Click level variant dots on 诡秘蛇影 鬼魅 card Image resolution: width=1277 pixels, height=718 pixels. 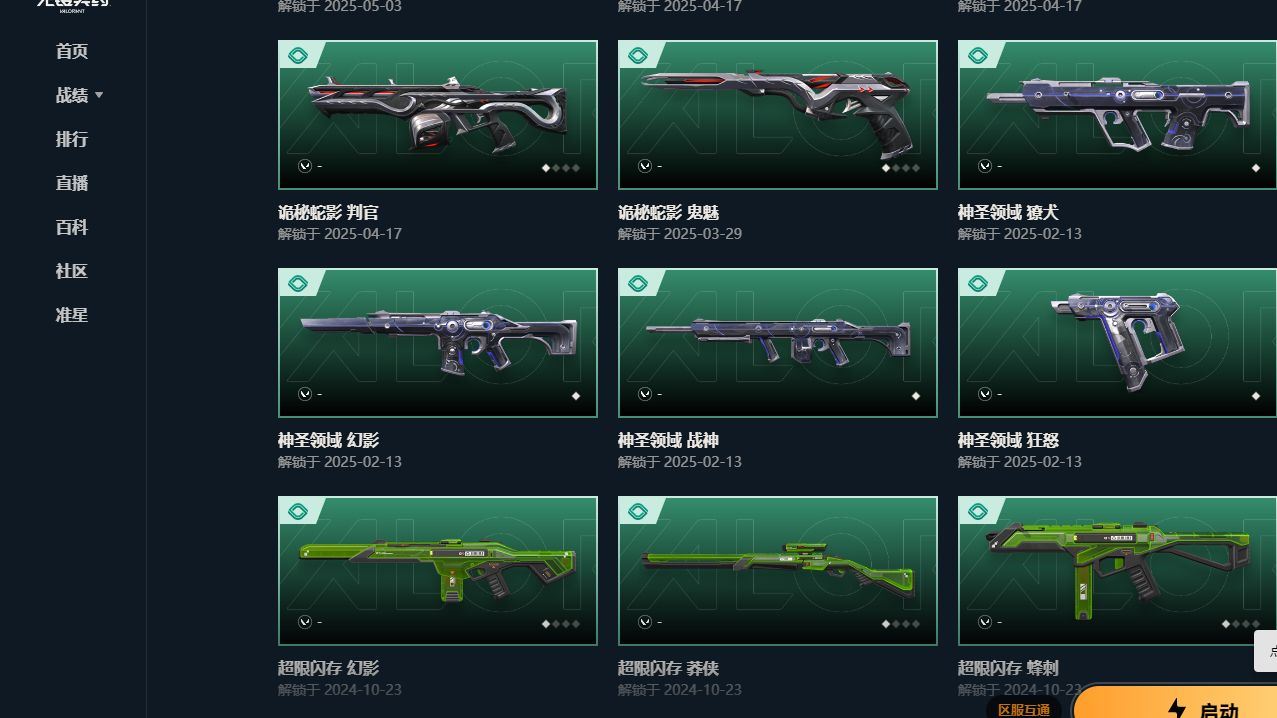click(x=900, y=168)
